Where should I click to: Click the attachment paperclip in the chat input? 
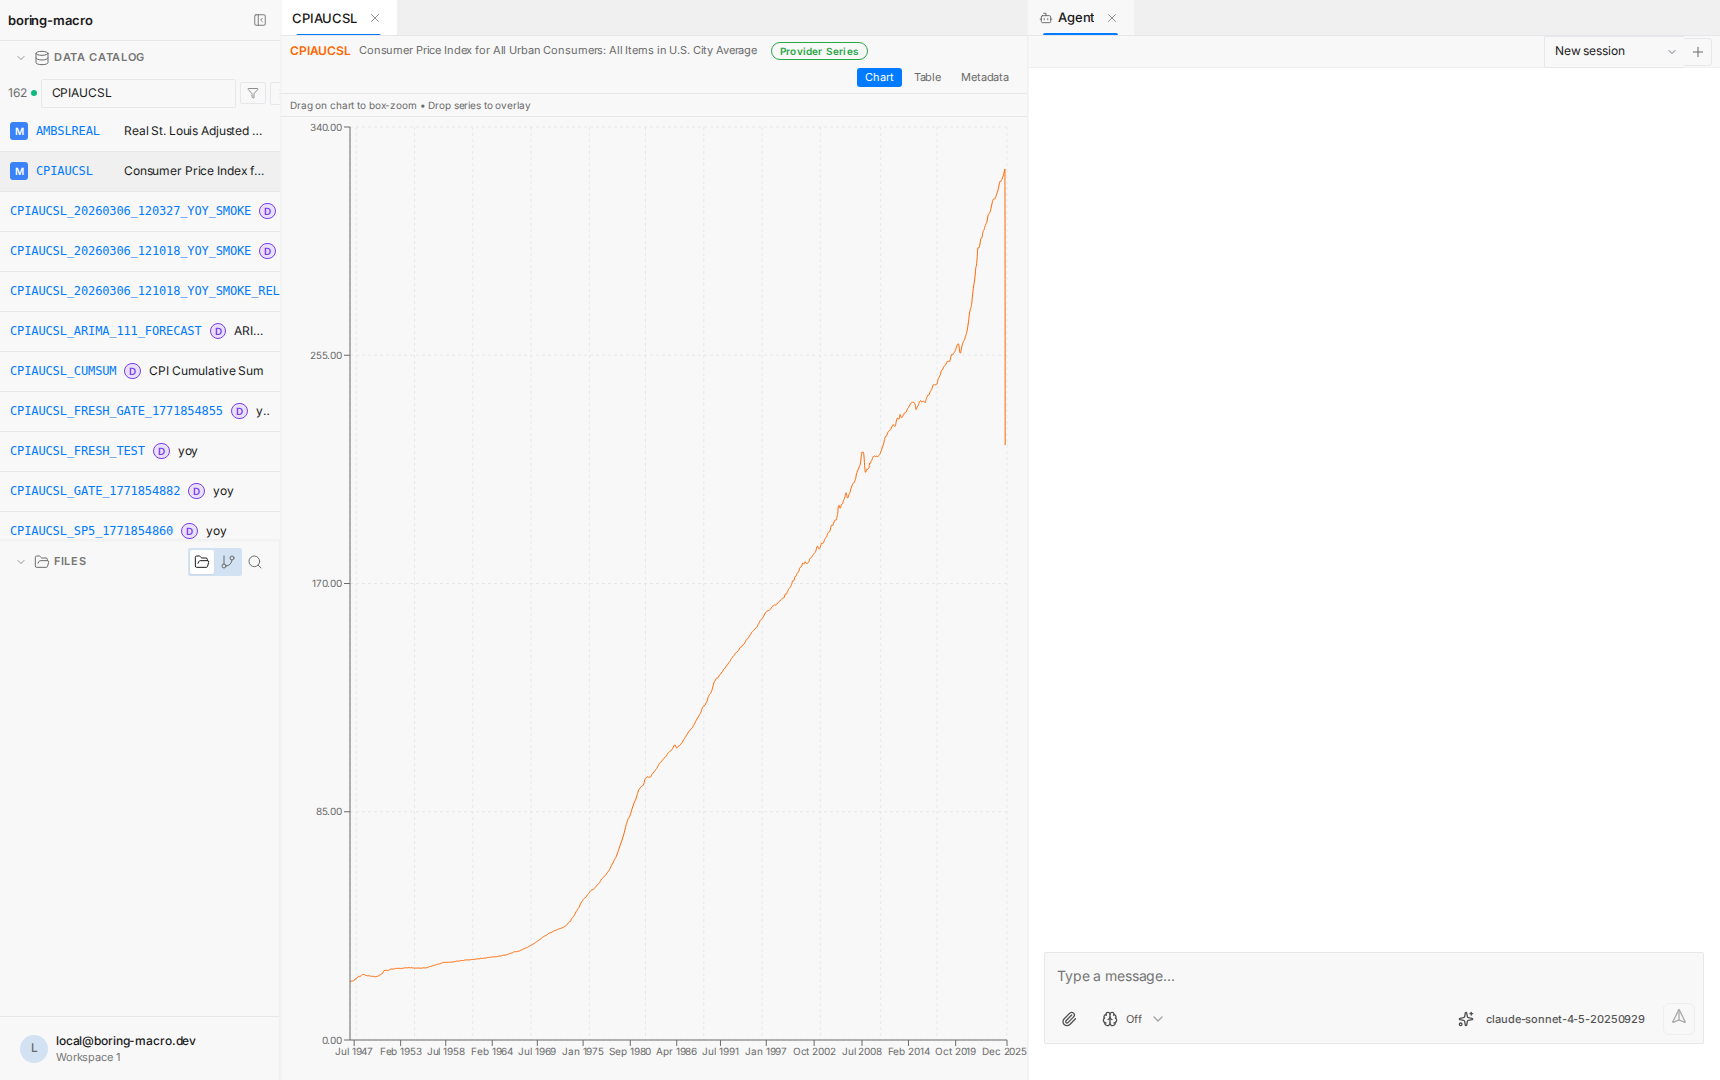1068,1018
